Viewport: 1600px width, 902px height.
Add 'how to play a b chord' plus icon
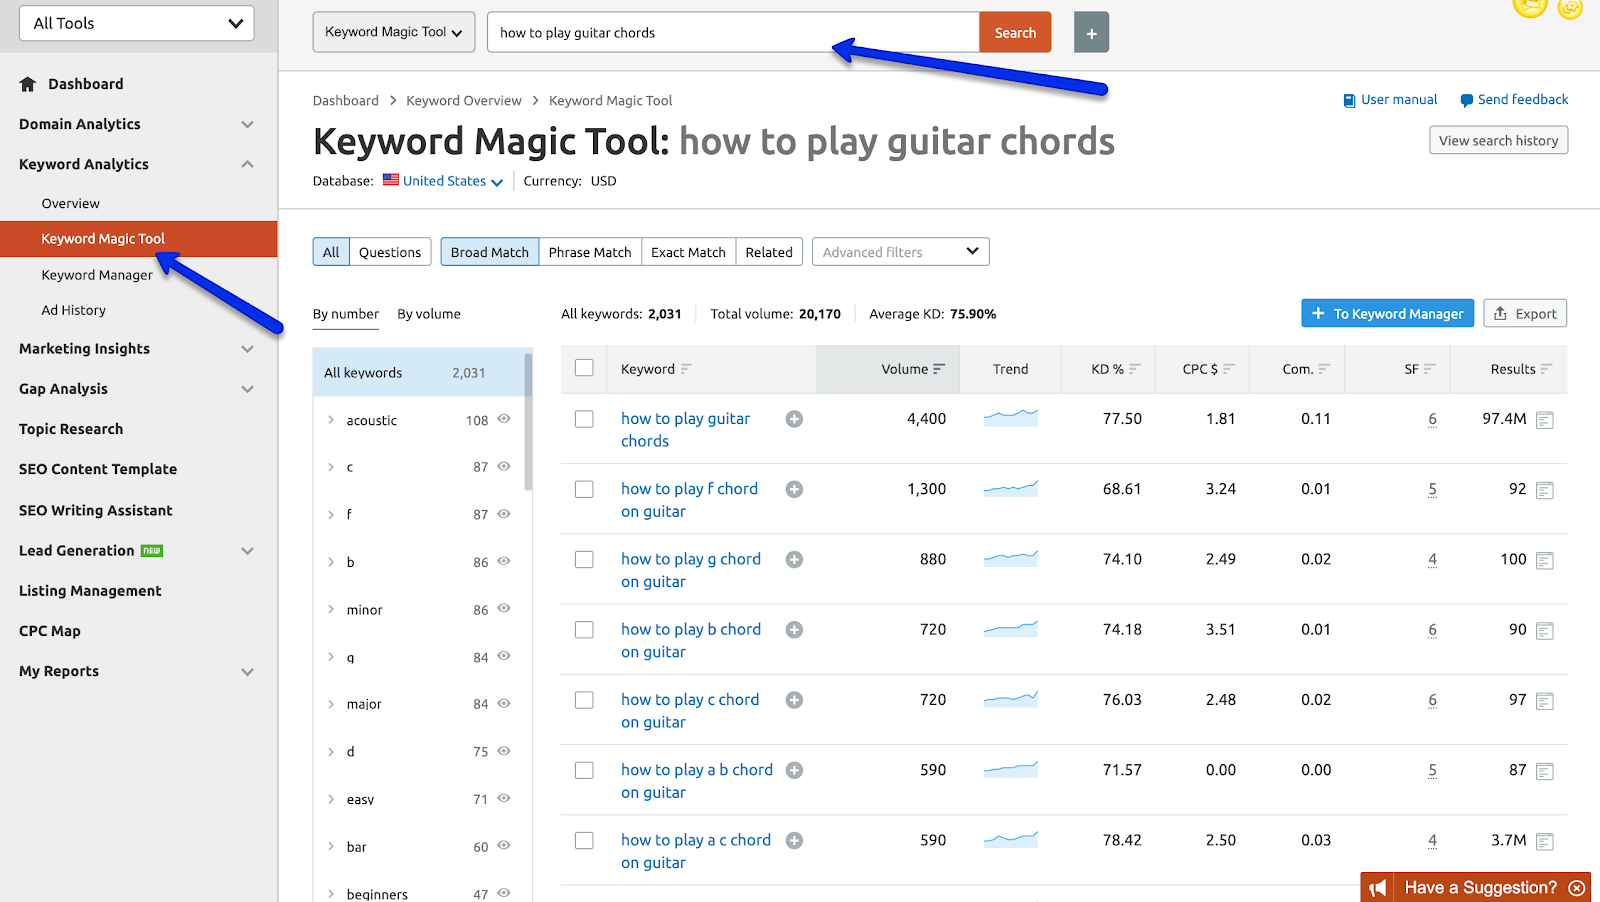(794, 770)
